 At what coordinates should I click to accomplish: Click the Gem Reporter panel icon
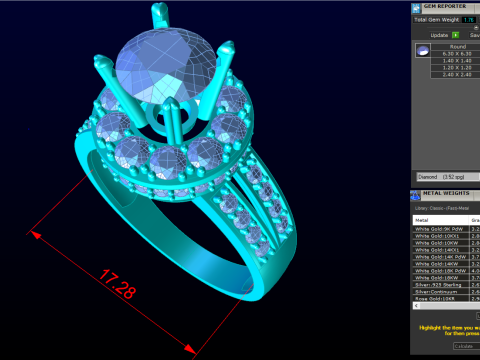click(416, 8)
